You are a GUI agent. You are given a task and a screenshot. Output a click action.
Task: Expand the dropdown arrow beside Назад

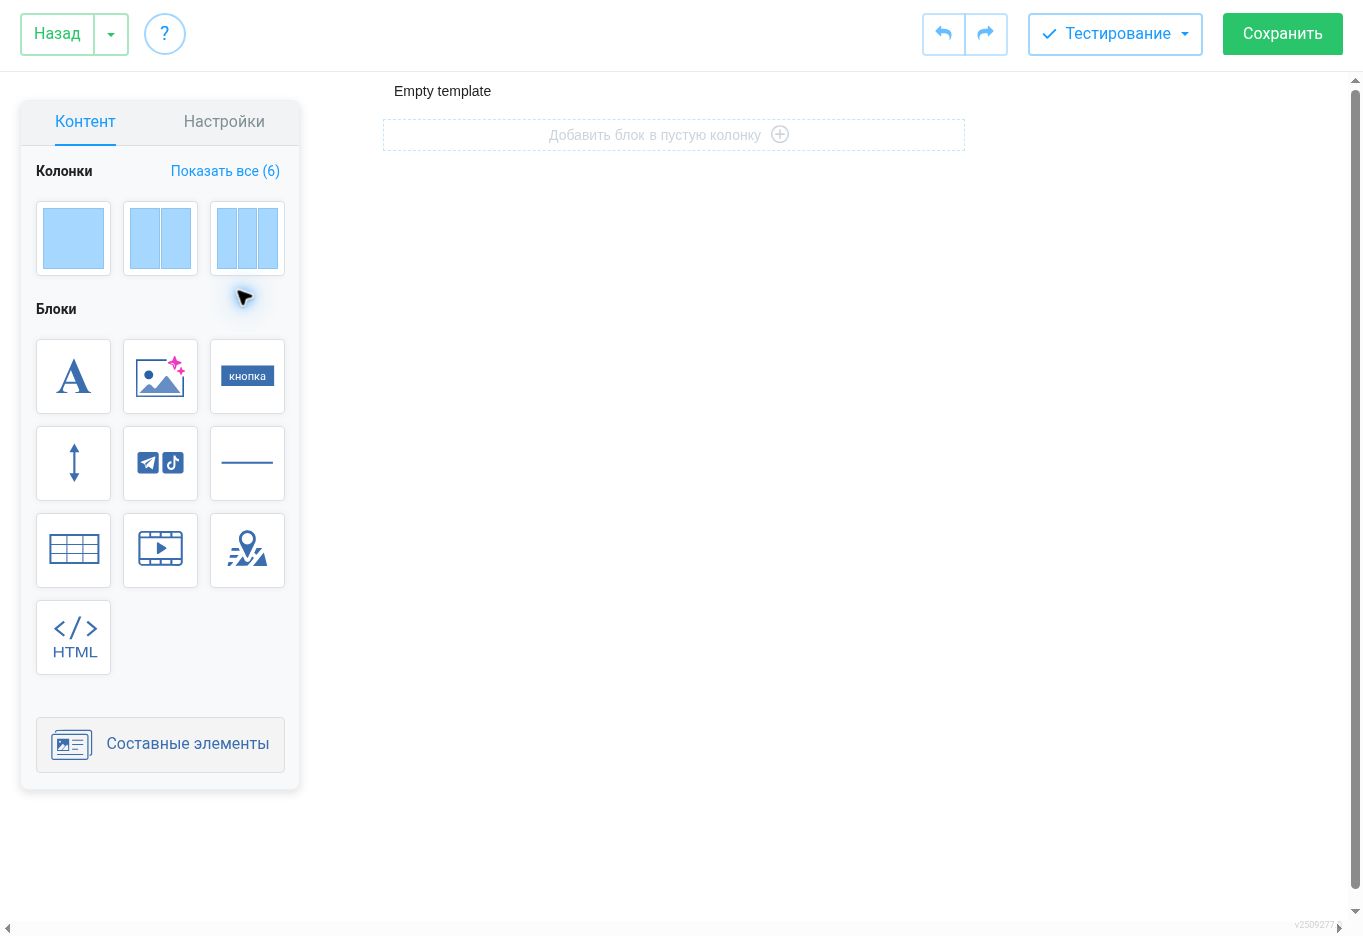click(x=111, y=34)
